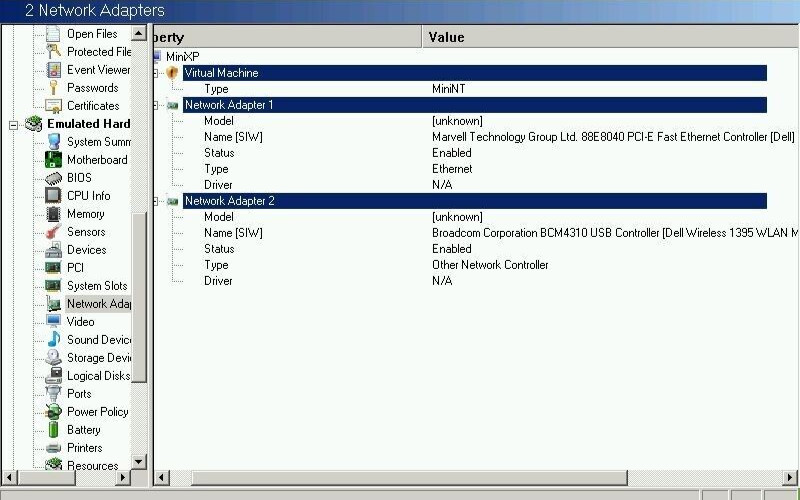800x500 pixels.
Task: Open the CPU Info icon
Action: pyautogui.click(x=53, y=195)
